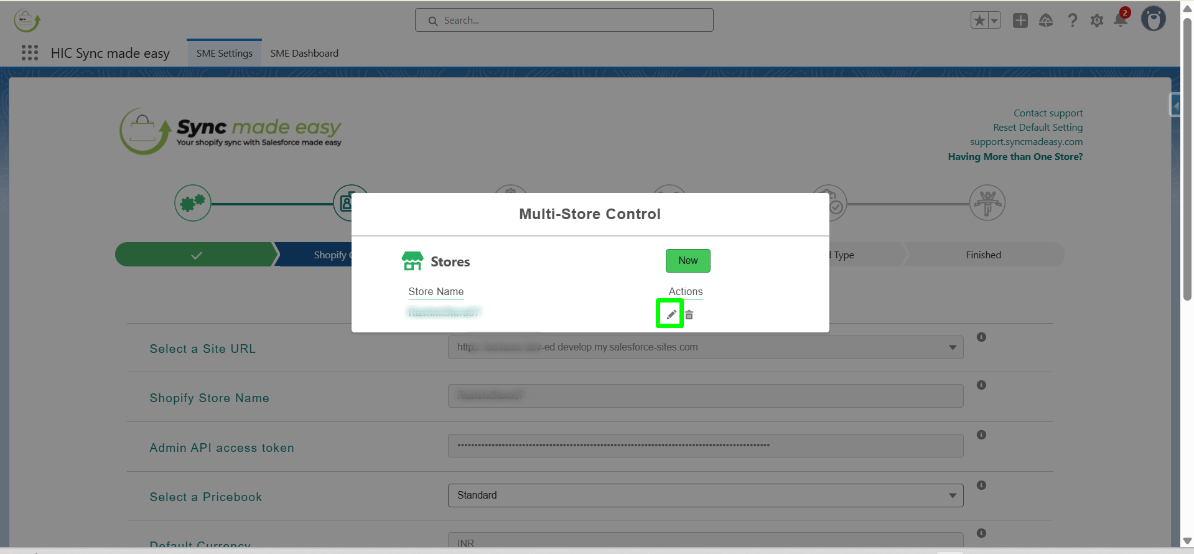
Task: Click the global actions plus icon
Action: [x=1020, y=21]
